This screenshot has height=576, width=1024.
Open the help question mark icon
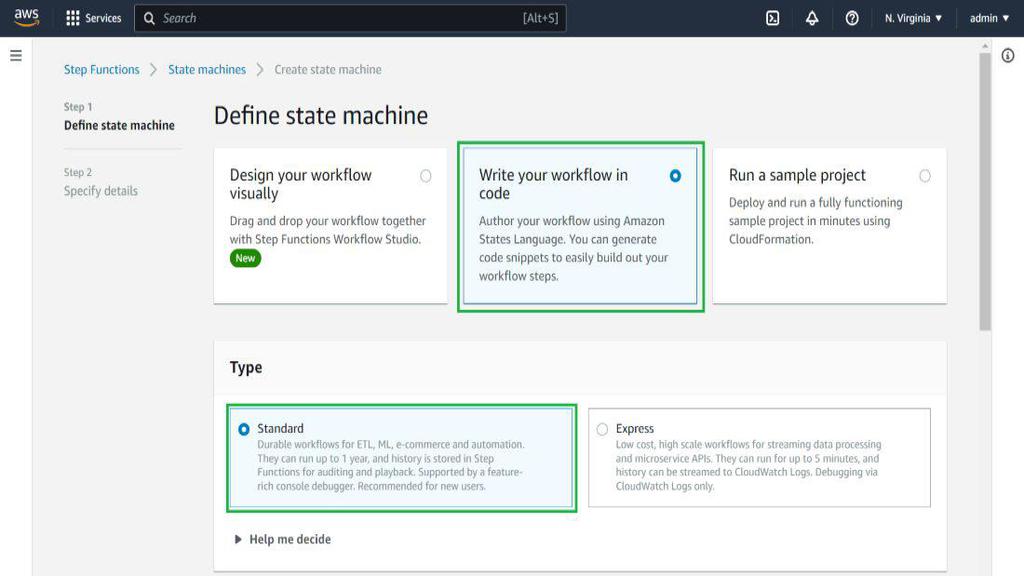pyautogui.click(x=852, y=18)
